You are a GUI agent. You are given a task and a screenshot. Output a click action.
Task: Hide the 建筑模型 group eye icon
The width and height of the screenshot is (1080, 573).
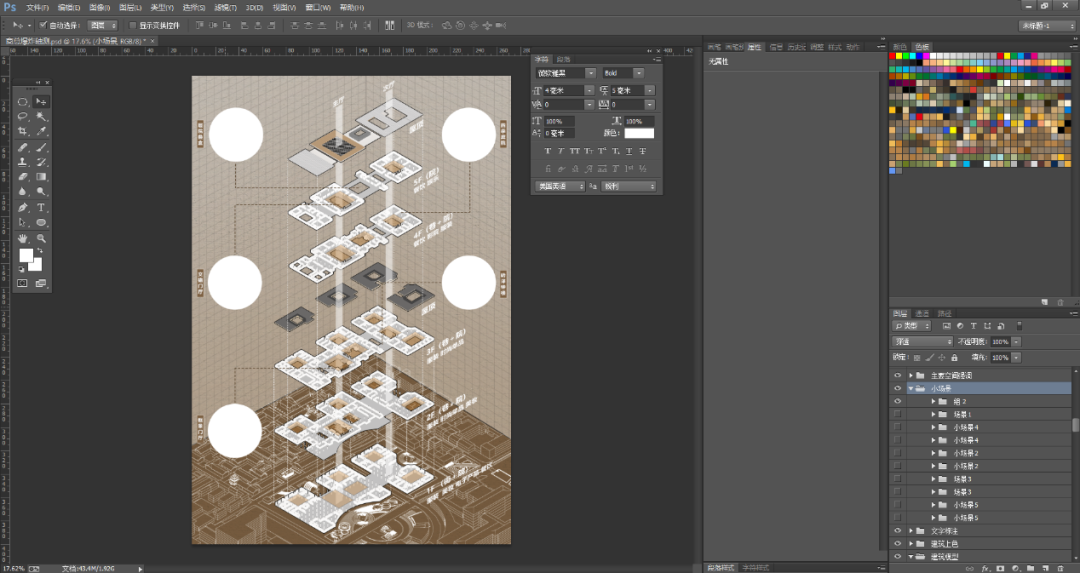[897, 556]
